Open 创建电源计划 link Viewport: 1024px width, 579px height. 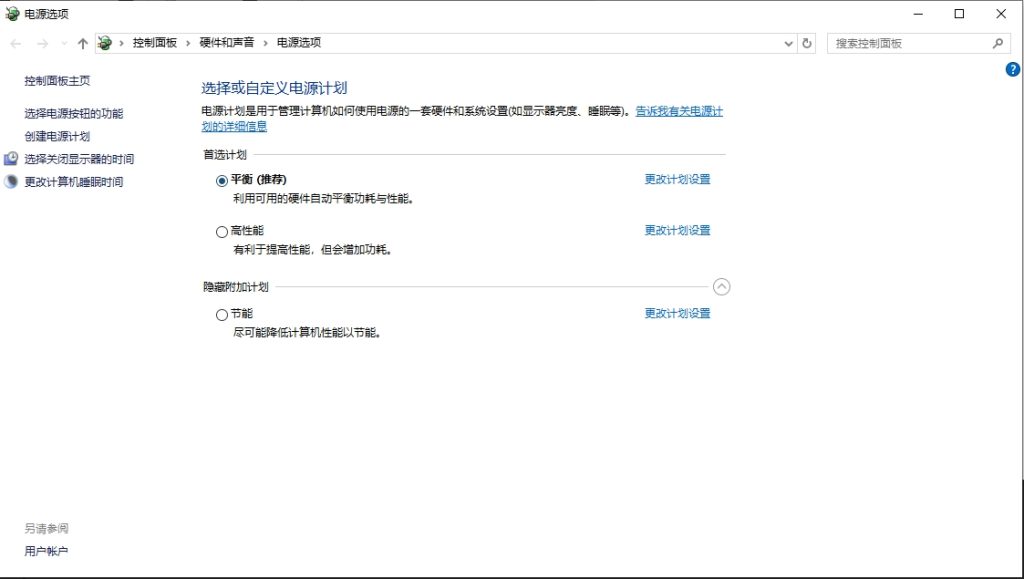(57, 136)
